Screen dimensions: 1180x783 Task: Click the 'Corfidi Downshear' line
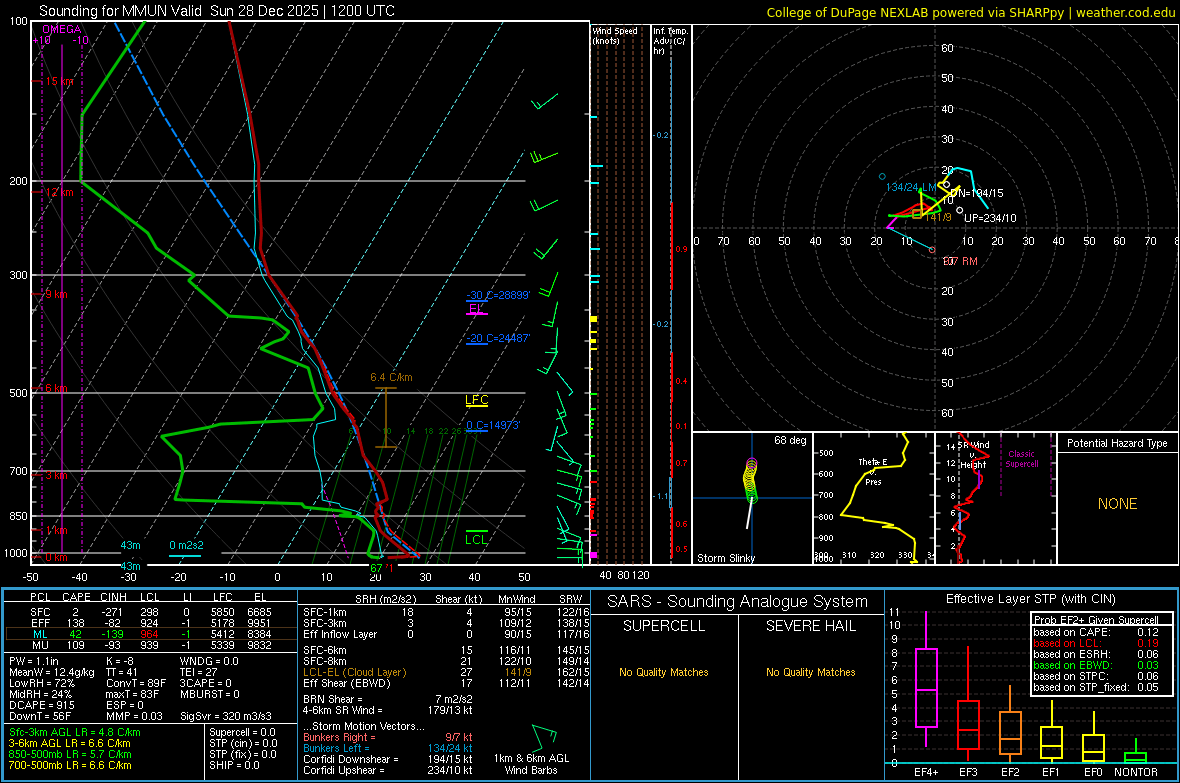(388, 760)
